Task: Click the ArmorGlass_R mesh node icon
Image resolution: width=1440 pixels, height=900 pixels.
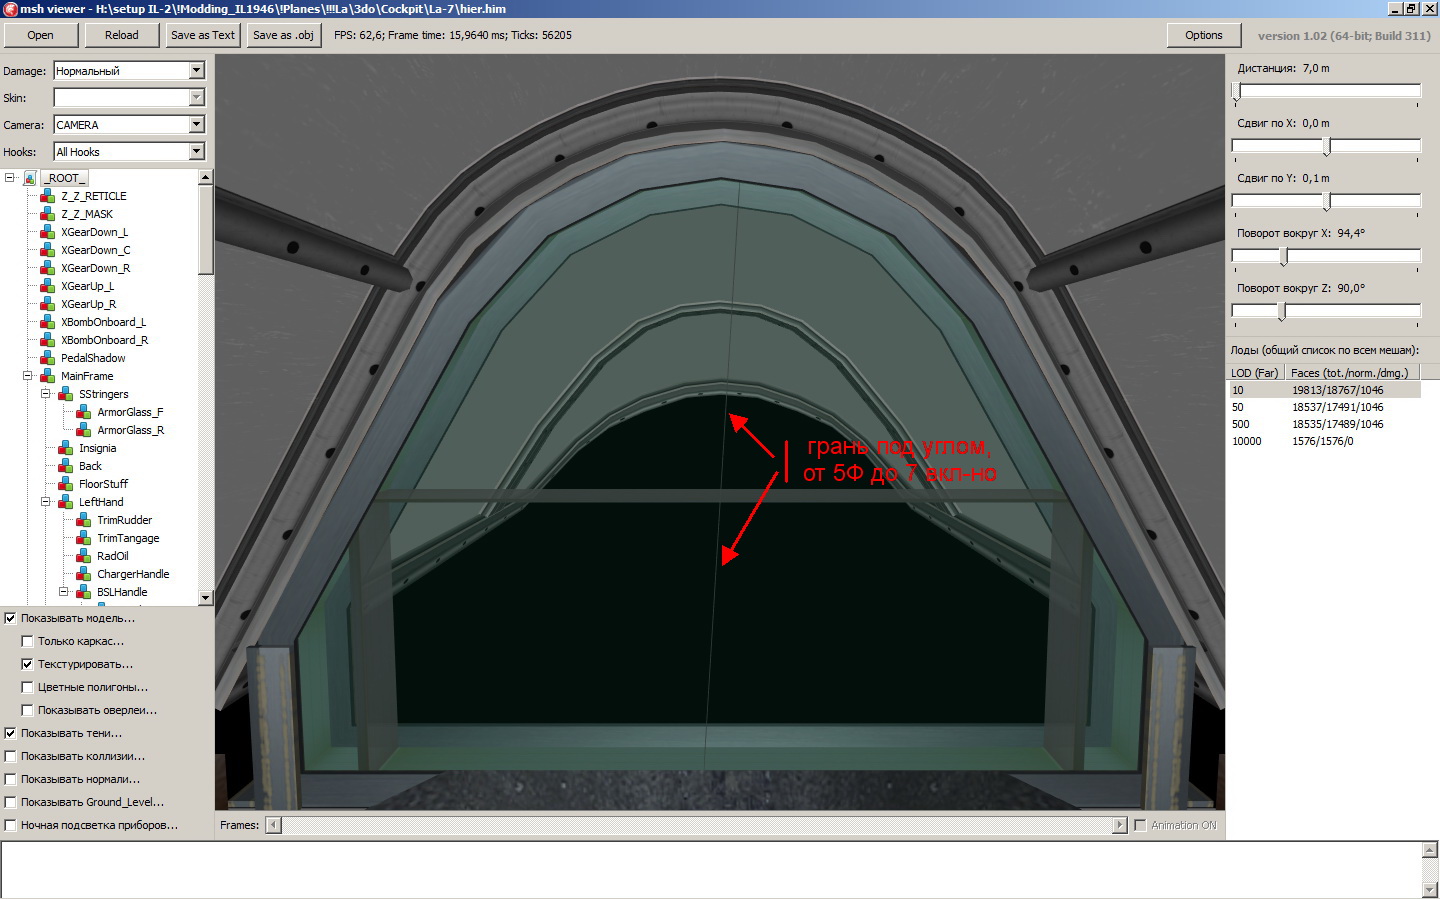Action: click(x=83, y=430)
